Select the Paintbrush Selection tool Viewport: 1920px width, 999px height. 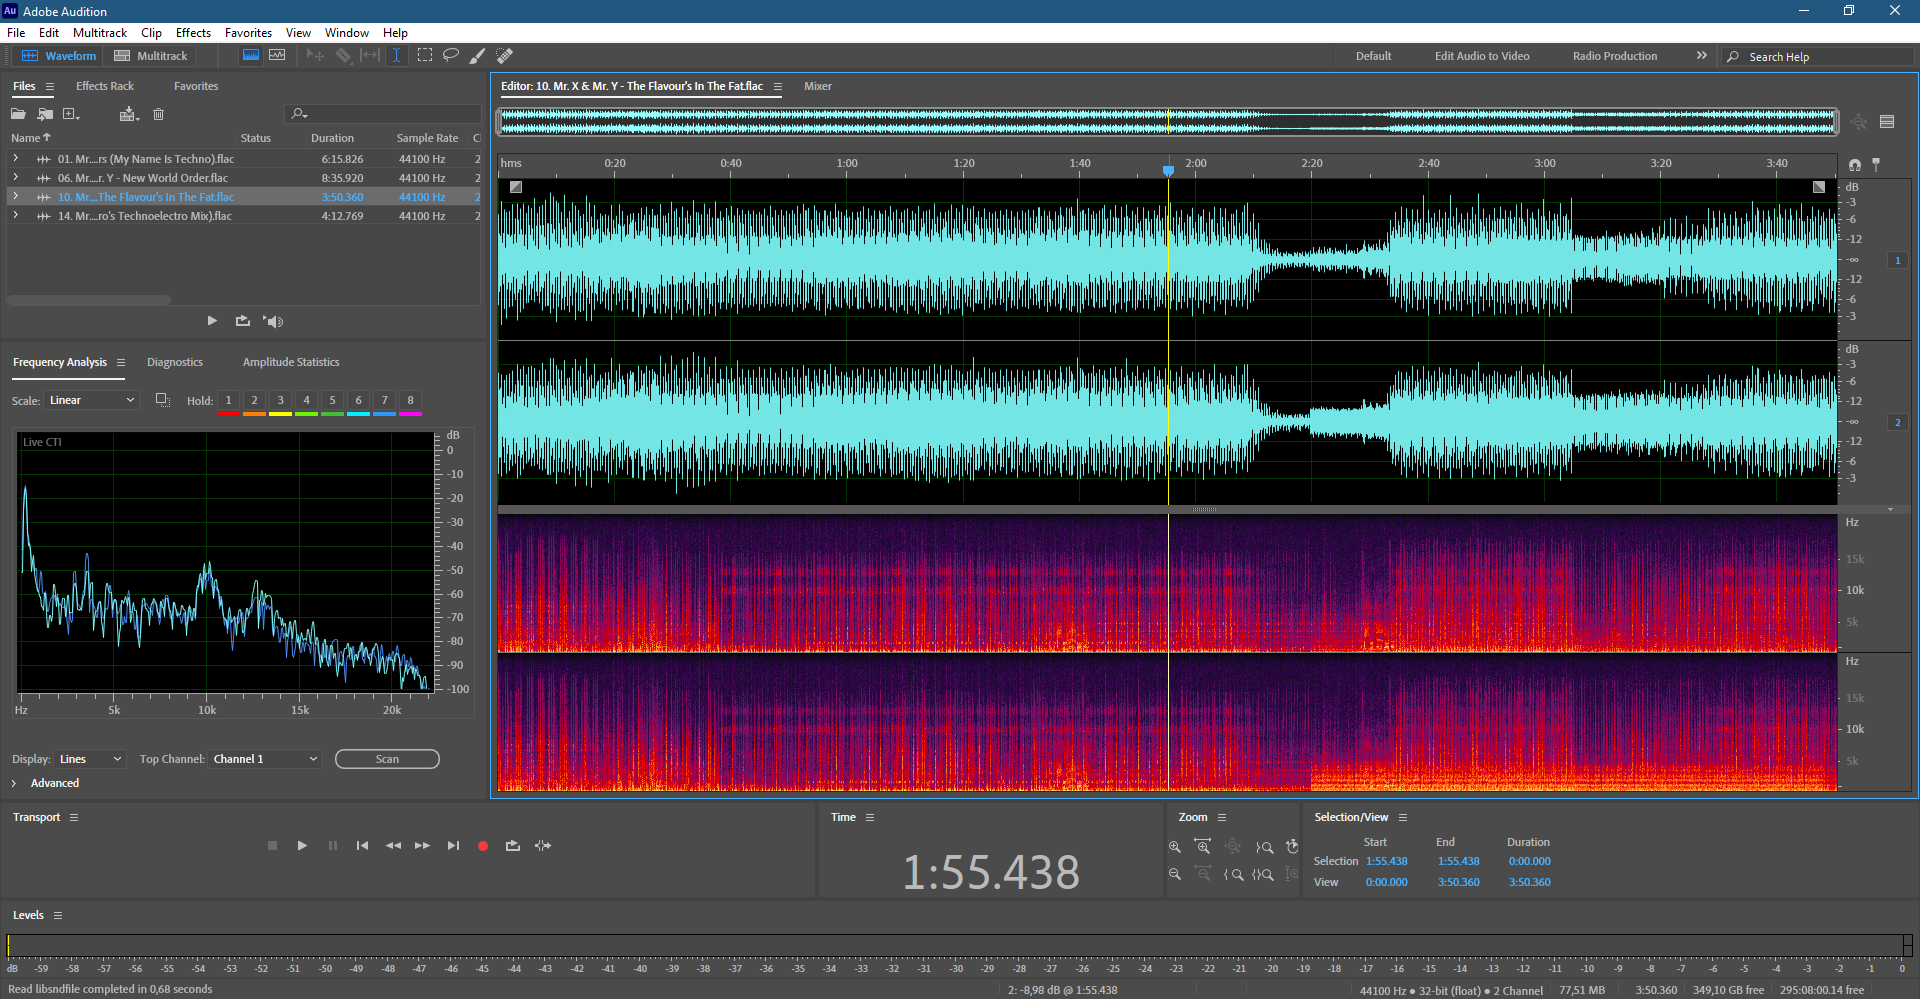click(478, 56)
